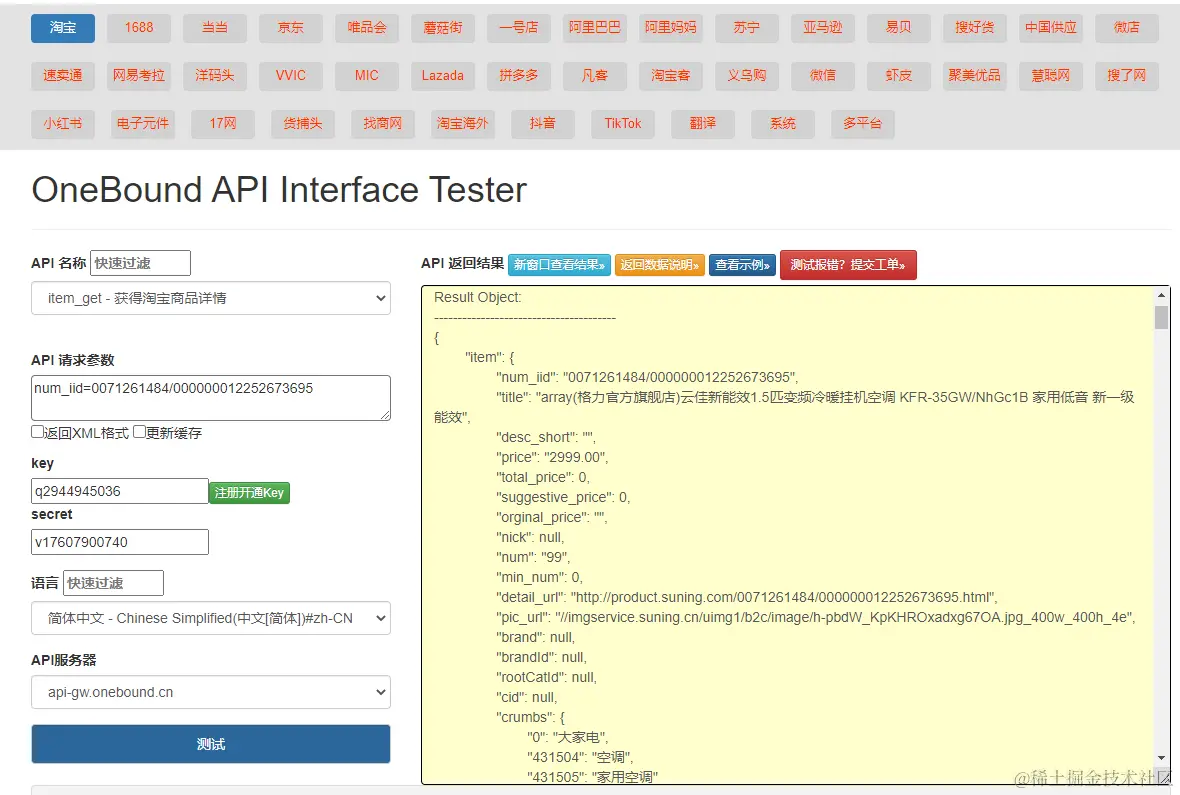This screenshot has height=795, width=1180.
Task: Open the 微店 platform tab
Action: click(x=1127, y=28)
